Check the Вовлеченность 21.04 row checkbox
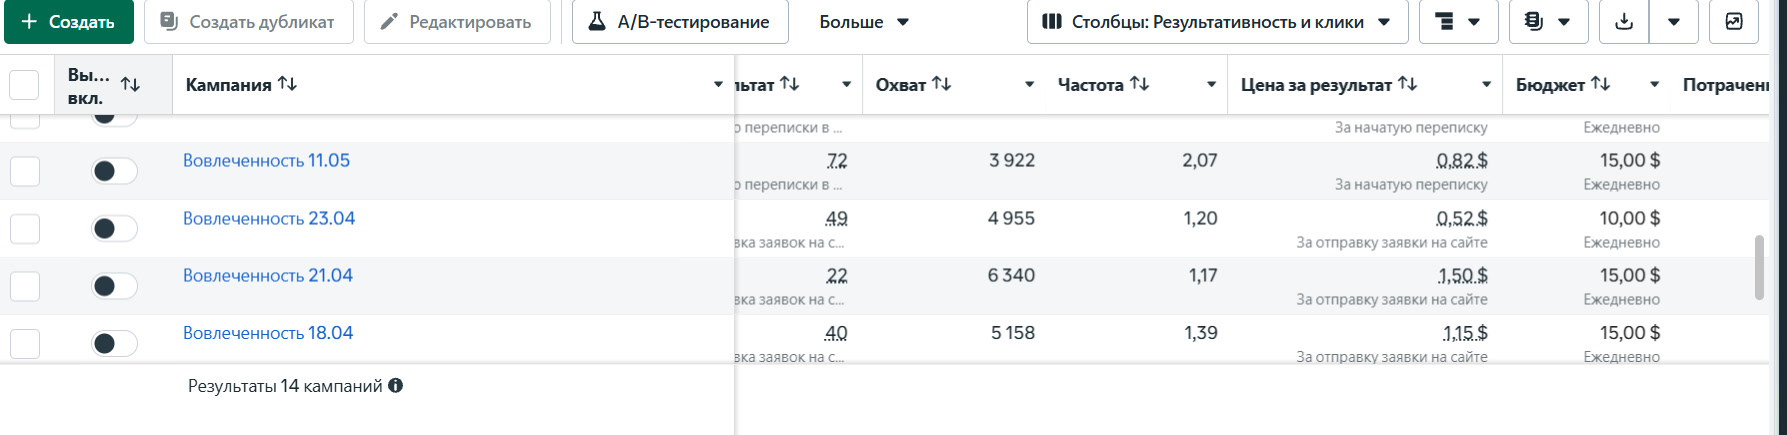Viewport: 1787px width, 435px height. point(25,286)
